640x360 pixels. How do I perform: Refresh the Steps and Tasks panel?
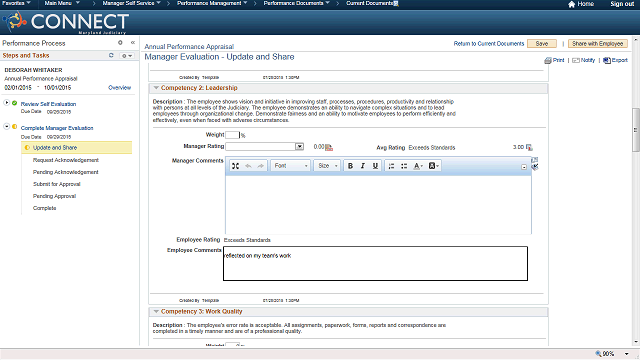point(111,55)
